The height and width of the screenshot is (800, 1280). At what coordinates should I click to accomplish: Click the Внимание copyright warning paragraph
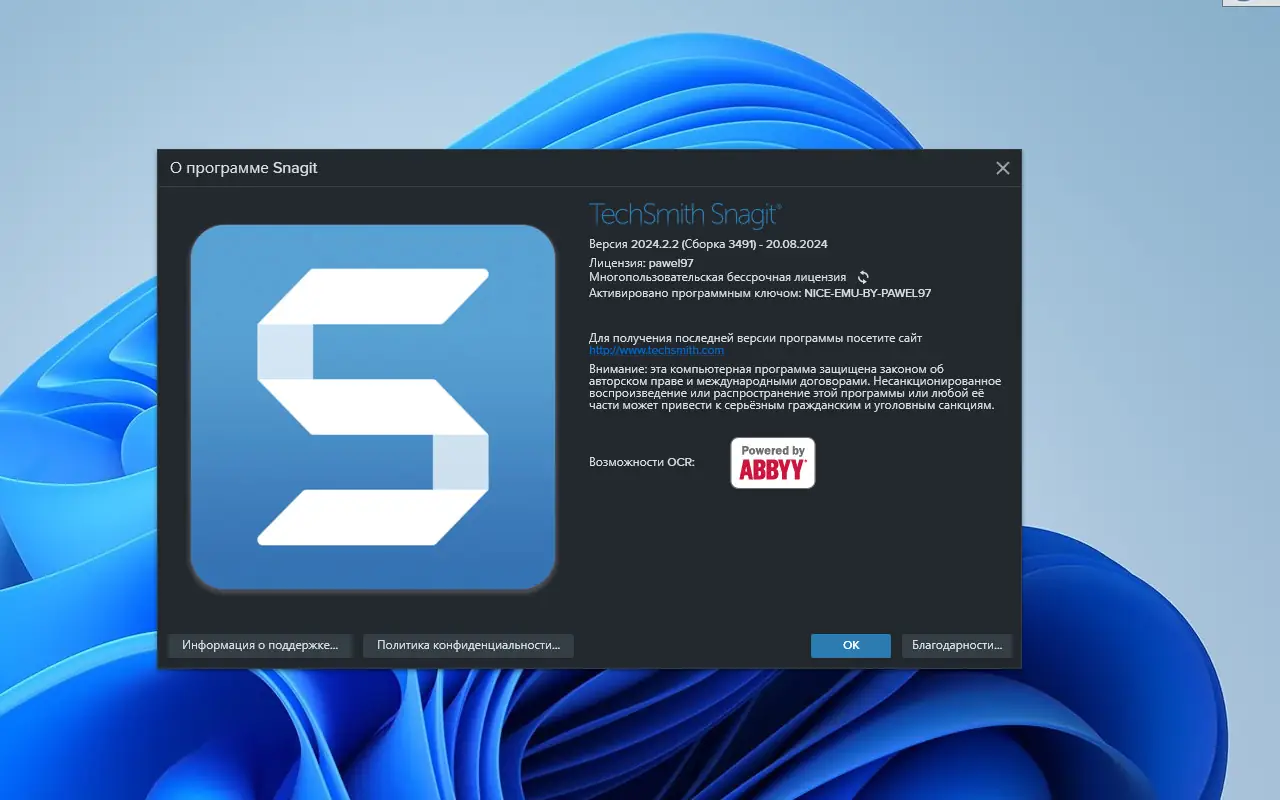795,387
